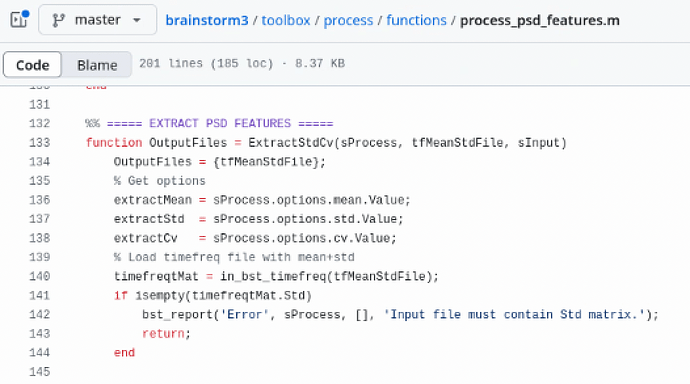Click the bst_report call on line 142
Screen dimensions: 690x384
177,315
